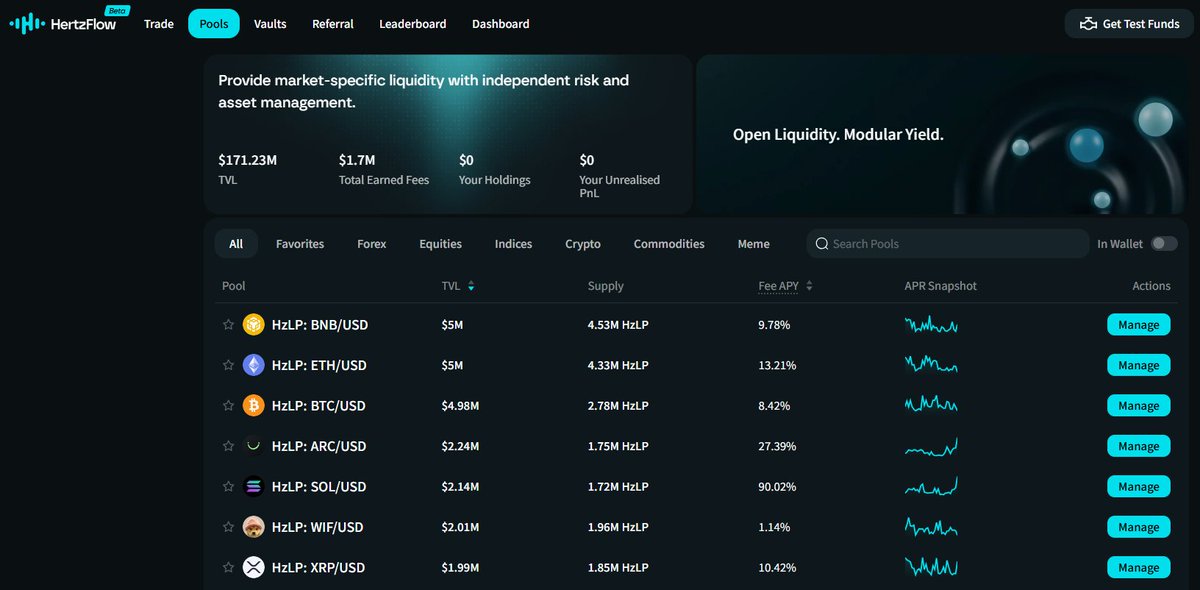The height and width of the screenshot is (590, 1200).
Task: Favorite the BNB/USD pool star
Action: (228, 325)
